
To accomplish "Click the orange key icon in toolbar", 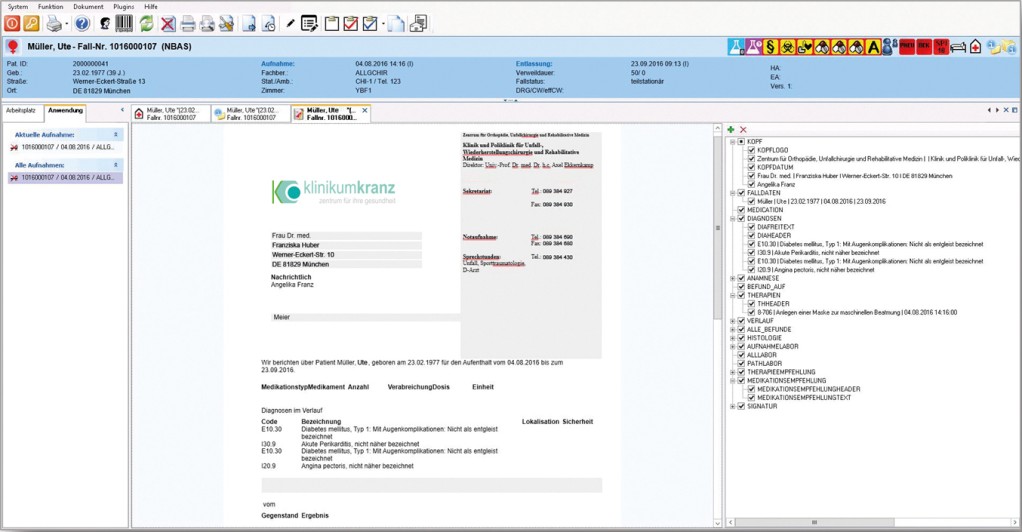I will point(31,24).
